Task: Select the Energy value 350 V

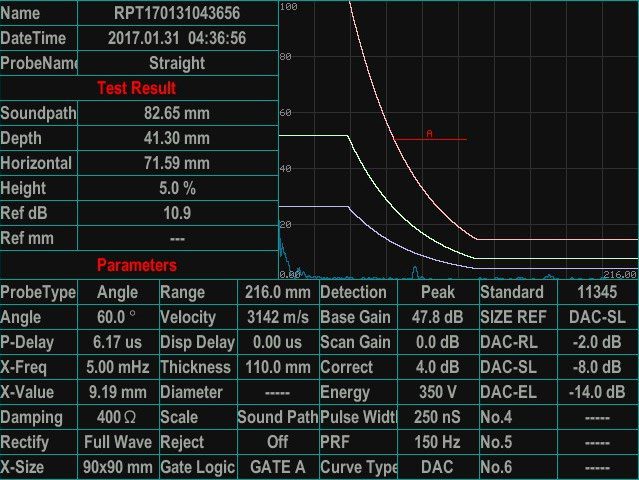Action: pos(437,392)
